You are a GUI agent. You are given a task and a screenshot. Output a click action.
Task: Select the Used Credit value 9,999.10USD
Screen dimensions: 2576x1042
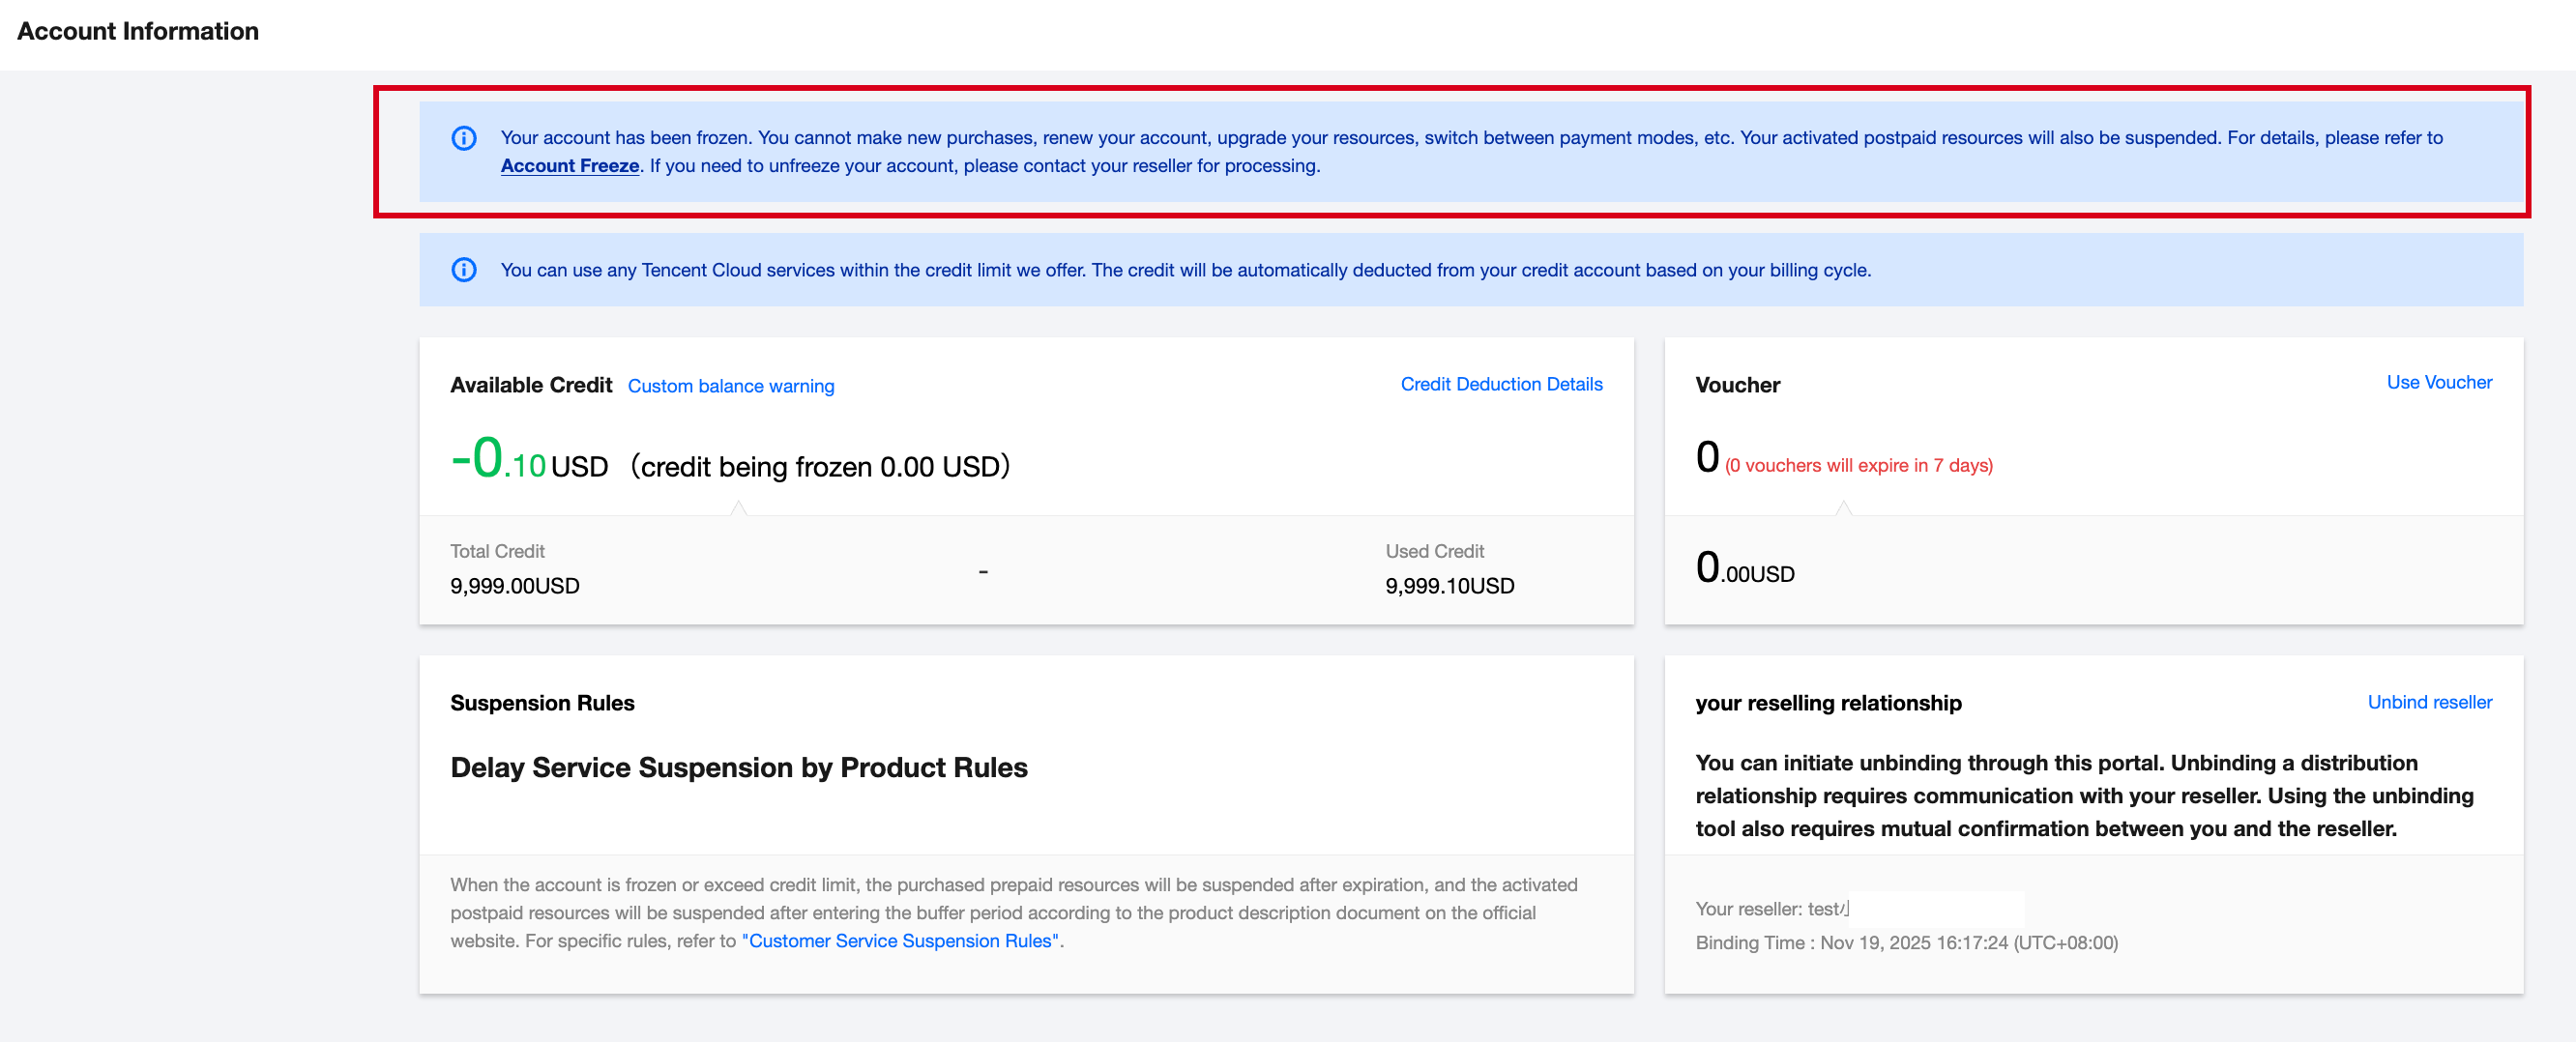pyautogui.click(x=1449, y=586)
